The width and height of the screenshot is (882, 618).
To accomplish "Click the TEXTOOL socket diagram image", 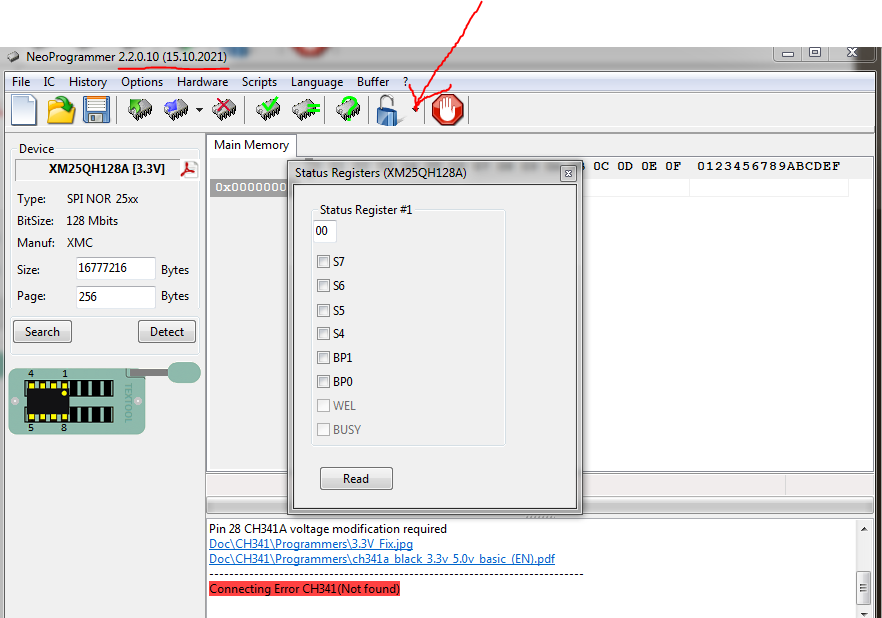I will (105, 399).
